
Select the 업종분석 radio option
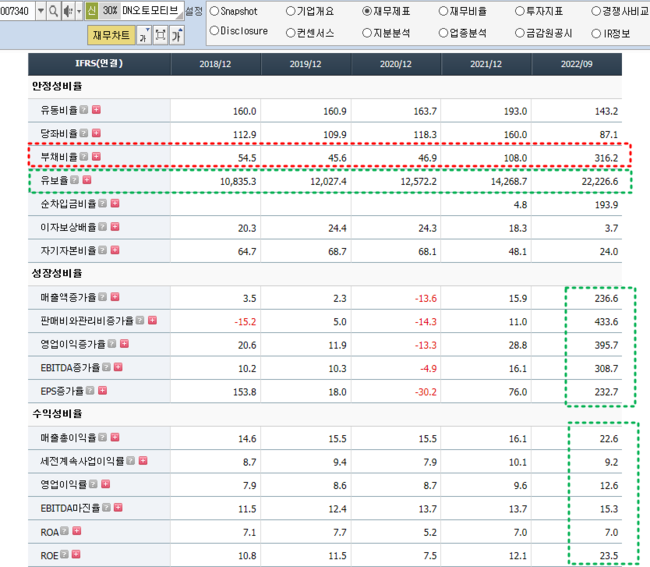point(443,33)
